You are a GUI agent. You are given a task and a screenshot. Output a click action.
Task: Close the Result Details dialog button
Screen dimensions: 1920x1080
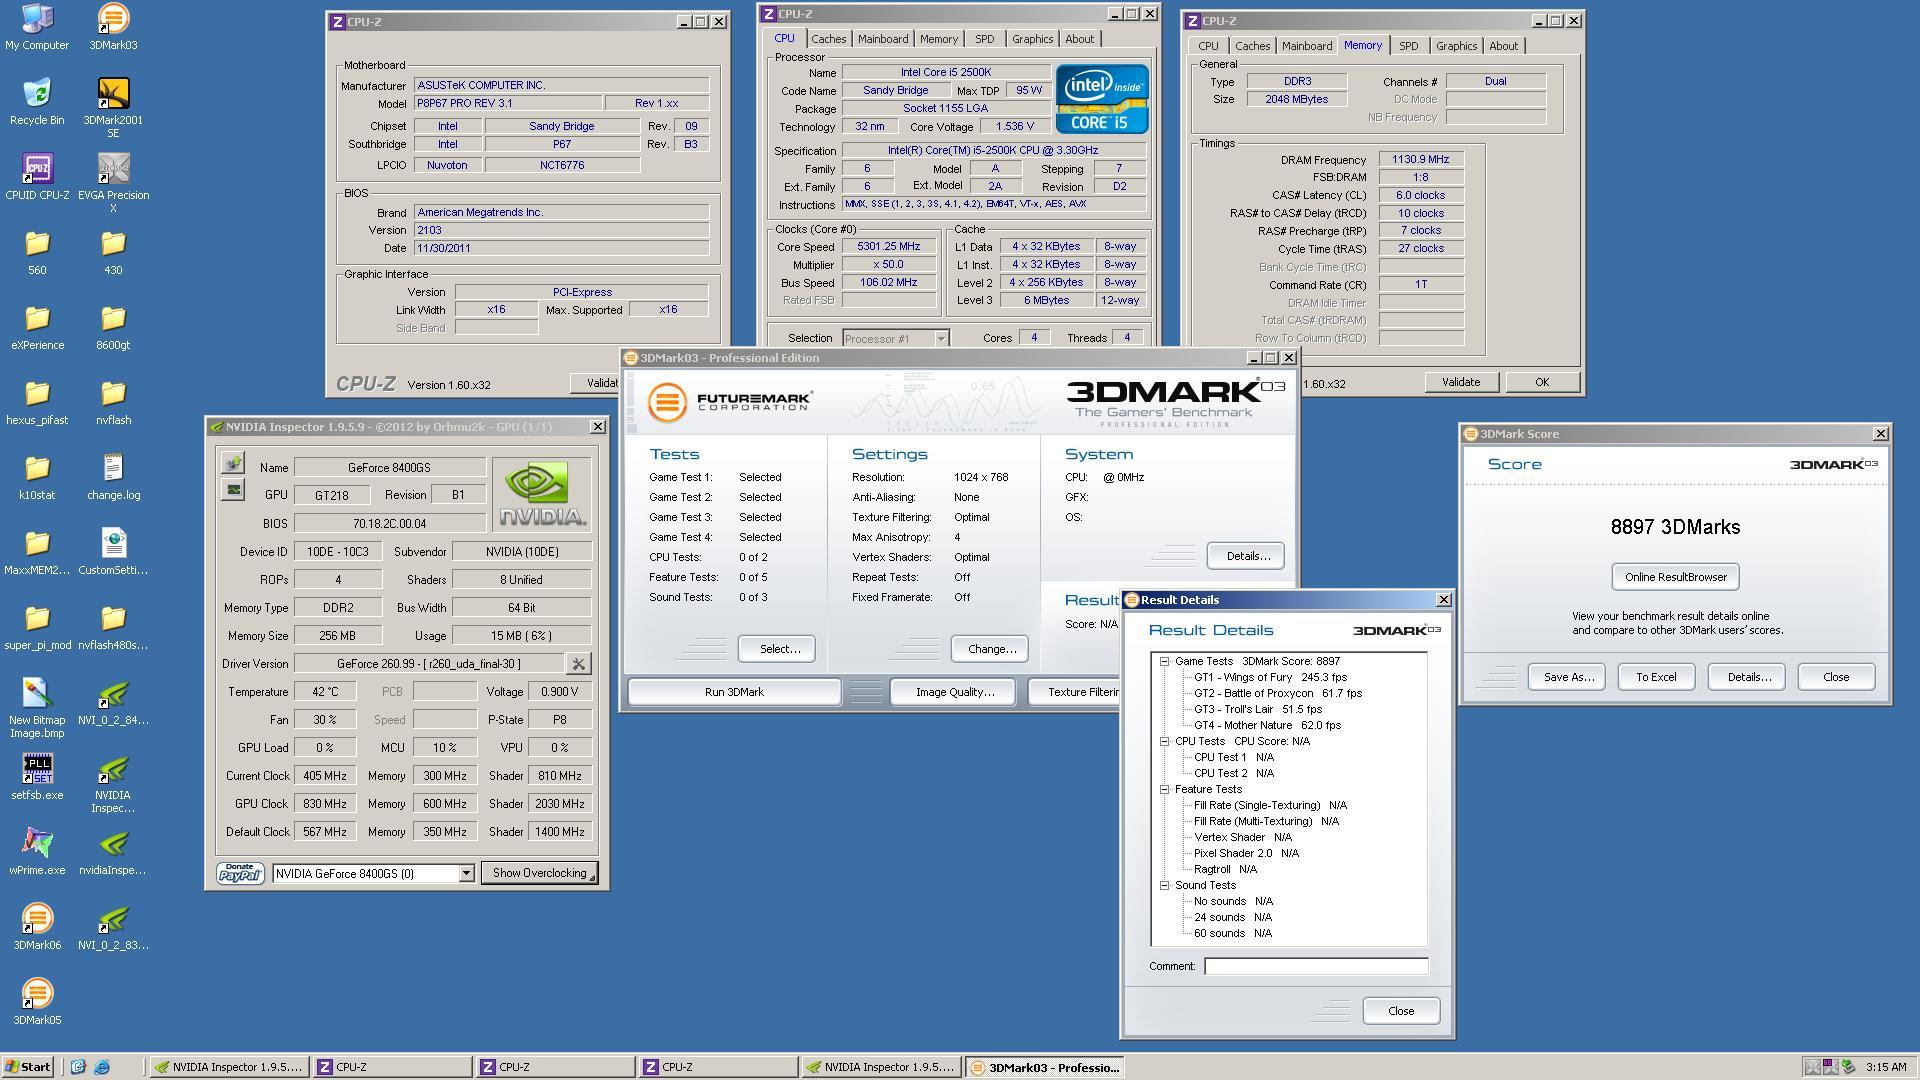(1400, 1011)
